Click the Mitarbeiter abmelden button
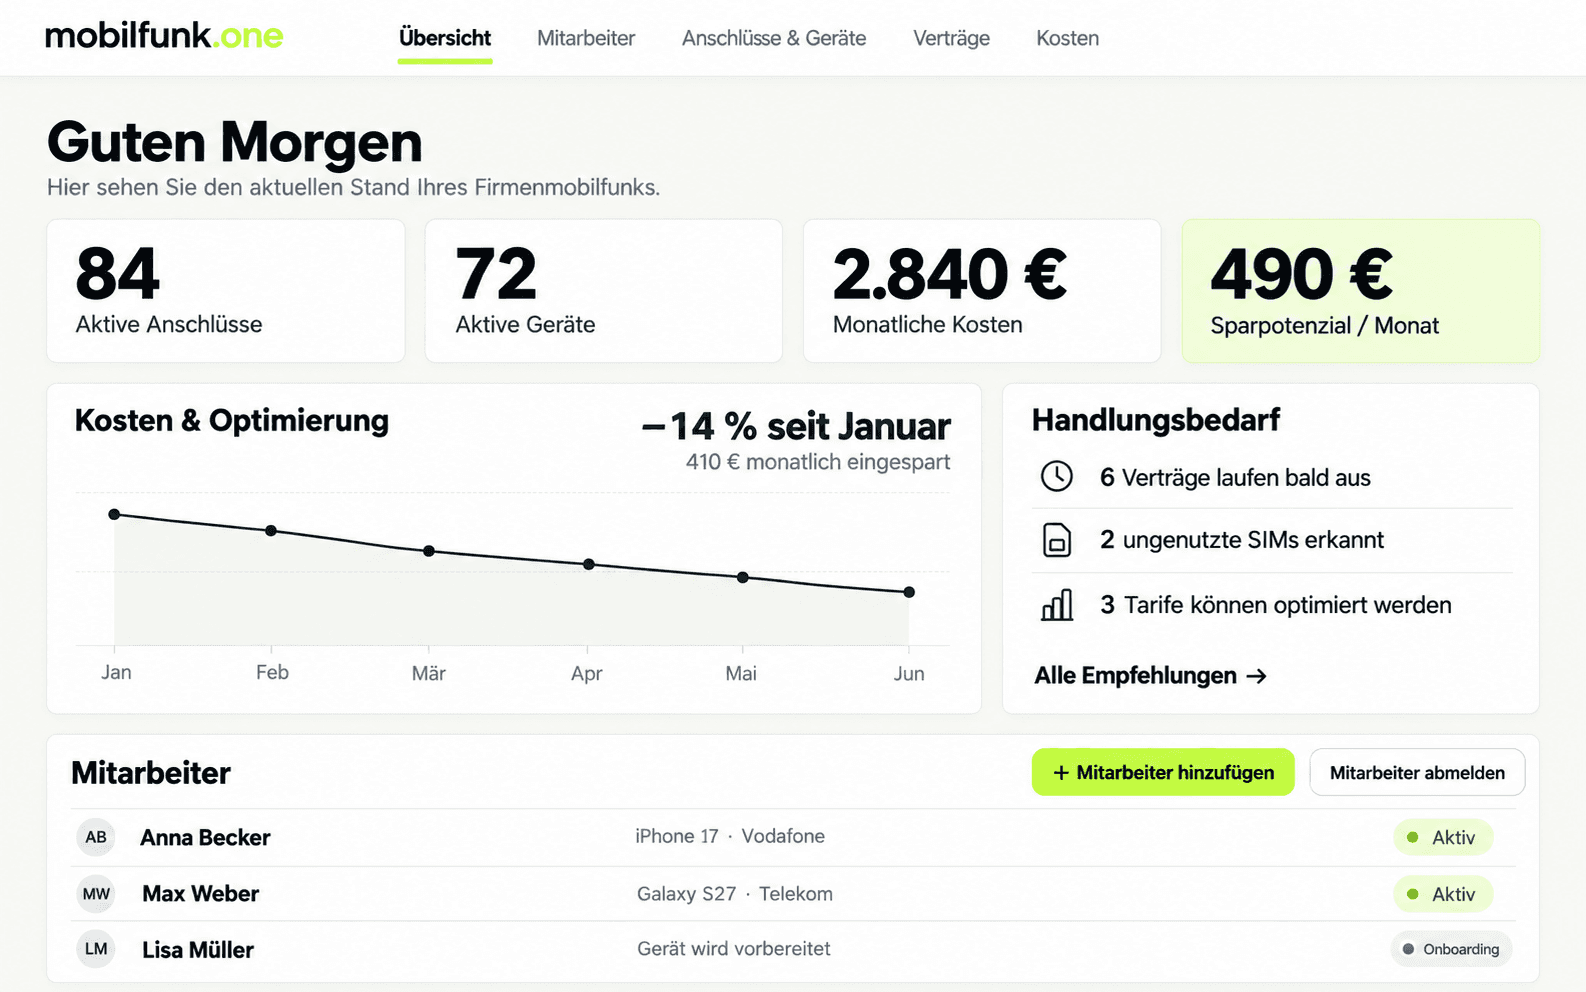 (x=1417, y=772)
